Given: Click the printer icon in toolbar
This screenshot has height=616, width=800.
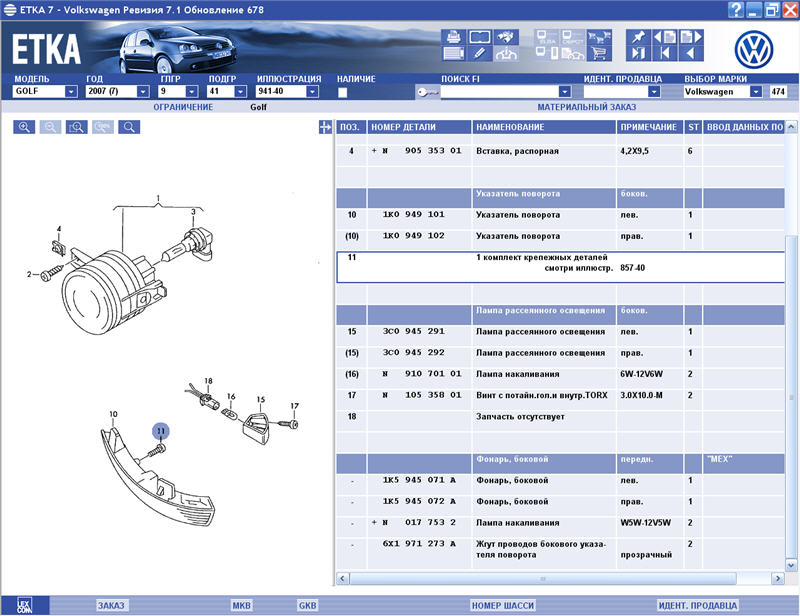Looking at the screenshot, I should (x=453, y=37).
